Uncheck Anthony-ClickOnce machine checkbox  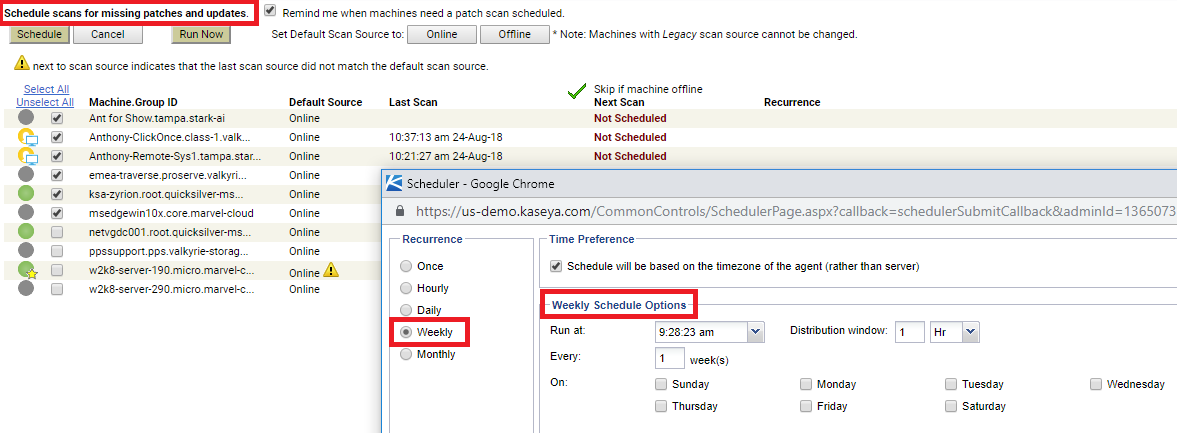(57, 137)
